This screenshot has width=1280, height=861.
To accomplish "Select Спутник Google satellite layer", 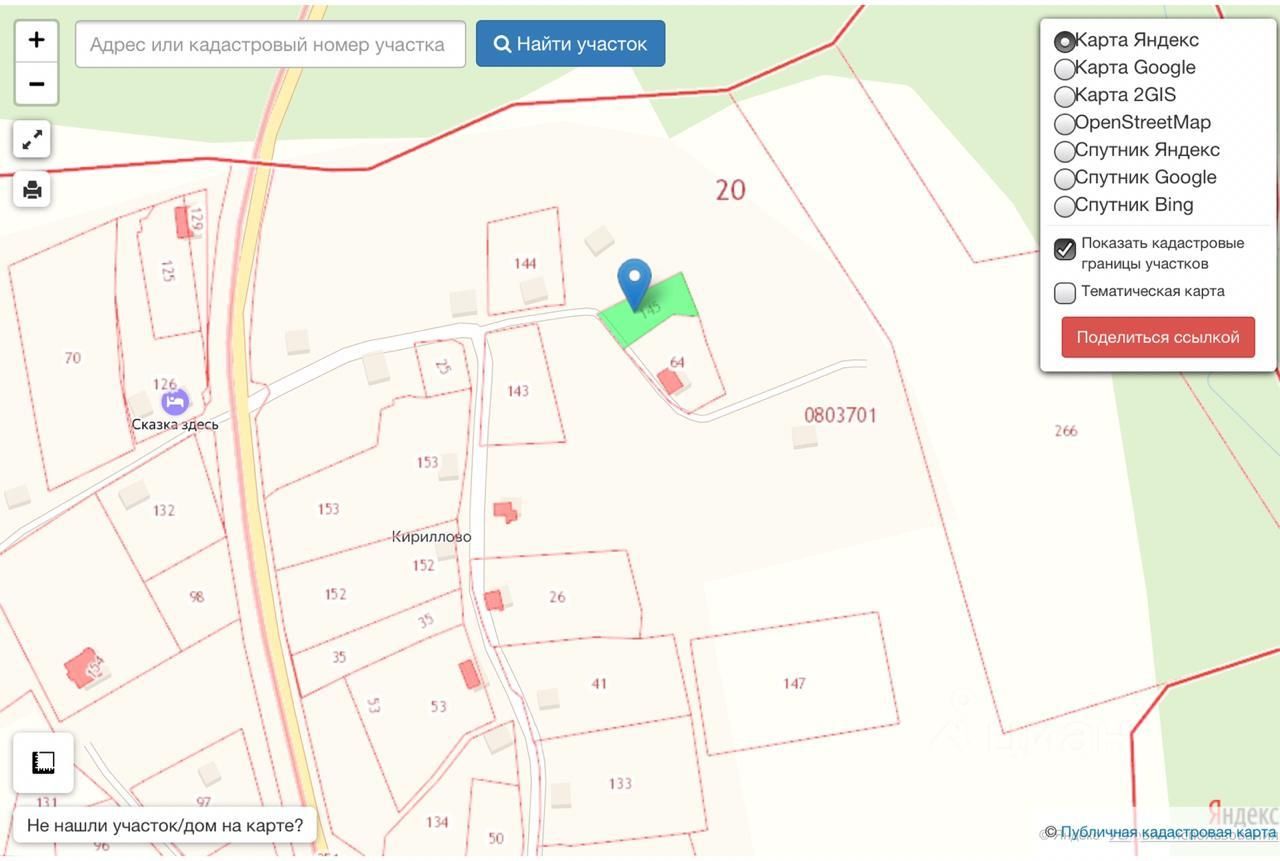I will (x=1065, y=179).
